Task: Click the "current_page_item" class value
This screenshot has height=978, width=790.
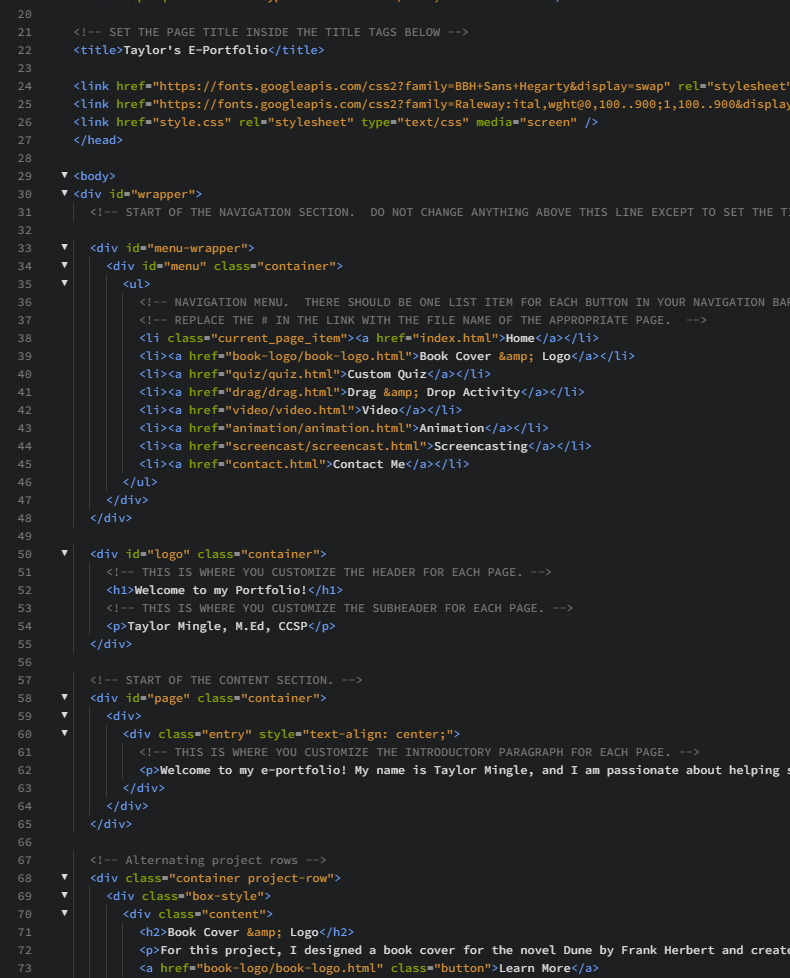Action: pos(279,338)
